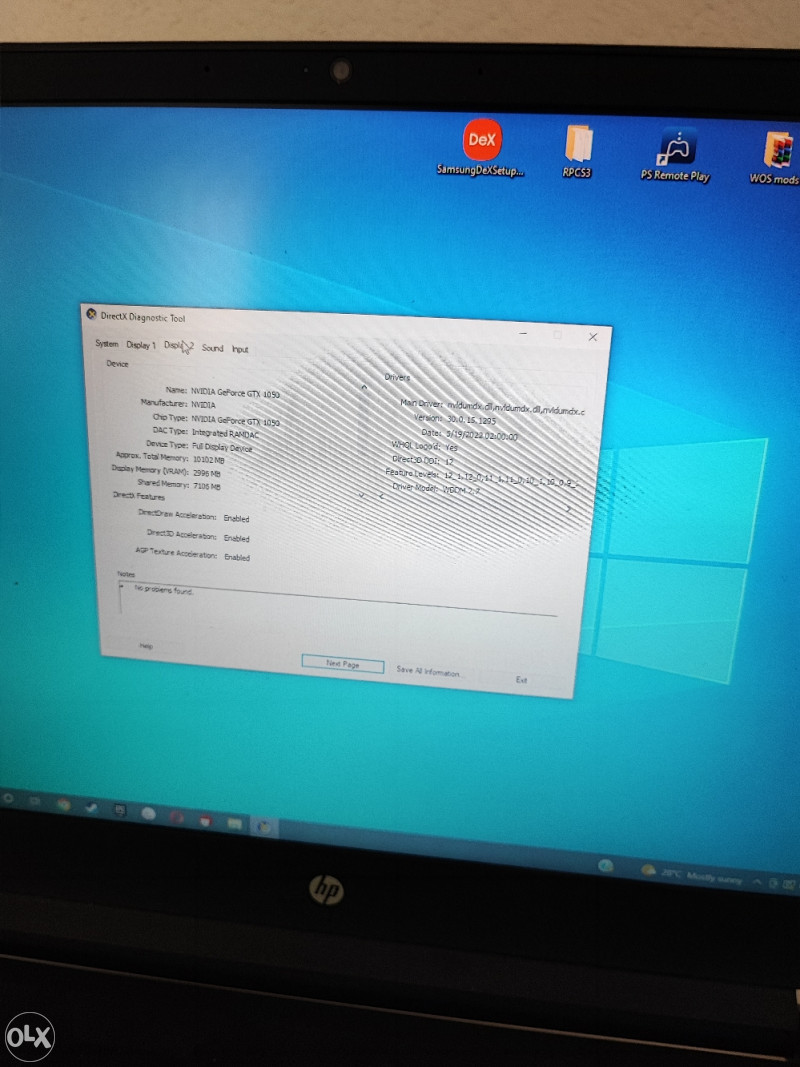Switch to the Input tab

[x=240, y=349]
